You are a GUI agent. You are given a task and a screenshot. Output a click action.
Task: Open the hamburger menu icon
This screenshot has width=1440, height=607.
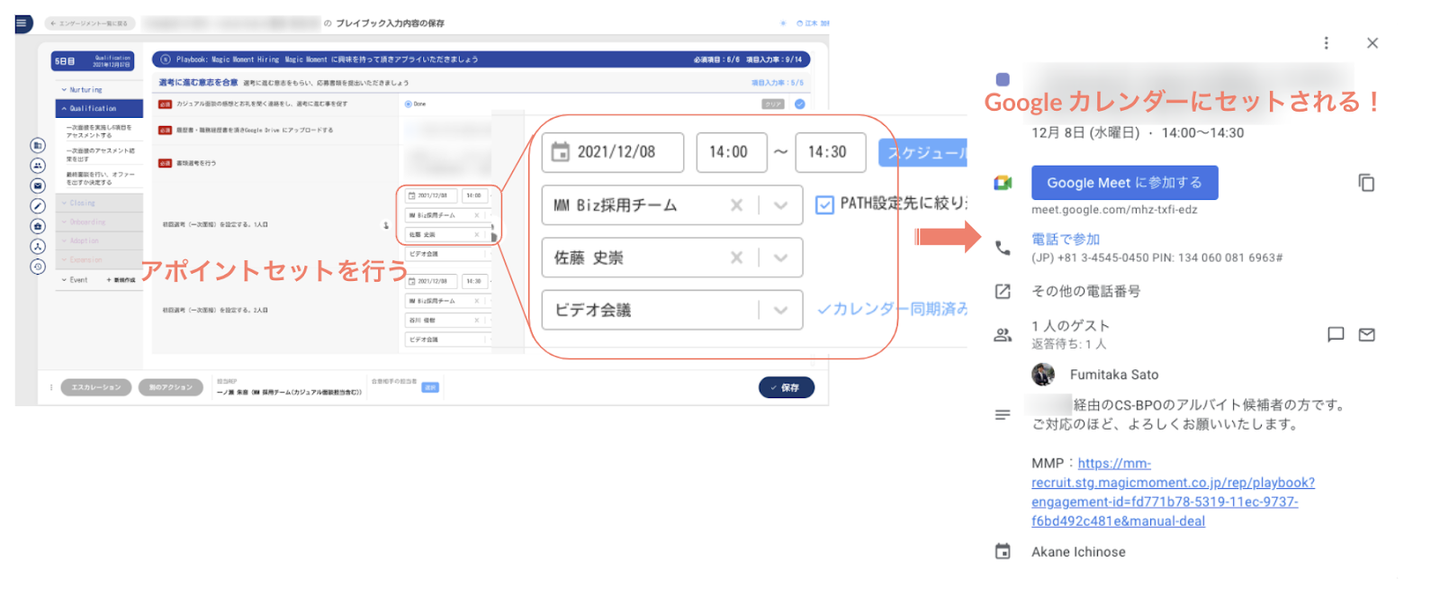(x=23, y=22)
